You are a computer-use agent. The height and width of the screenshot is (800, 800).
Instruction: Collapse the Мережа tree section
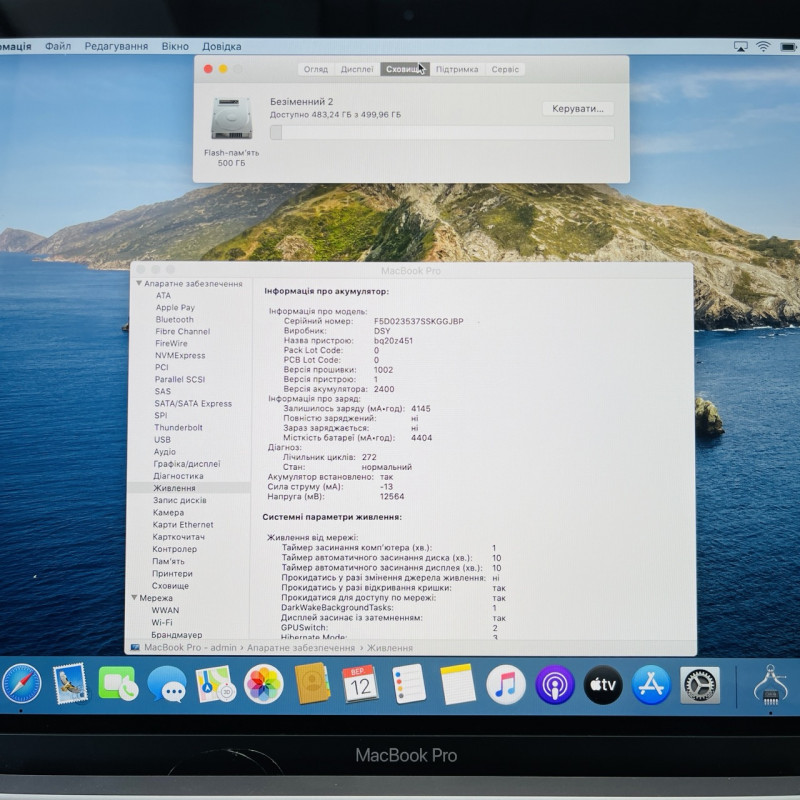(134, 597)
